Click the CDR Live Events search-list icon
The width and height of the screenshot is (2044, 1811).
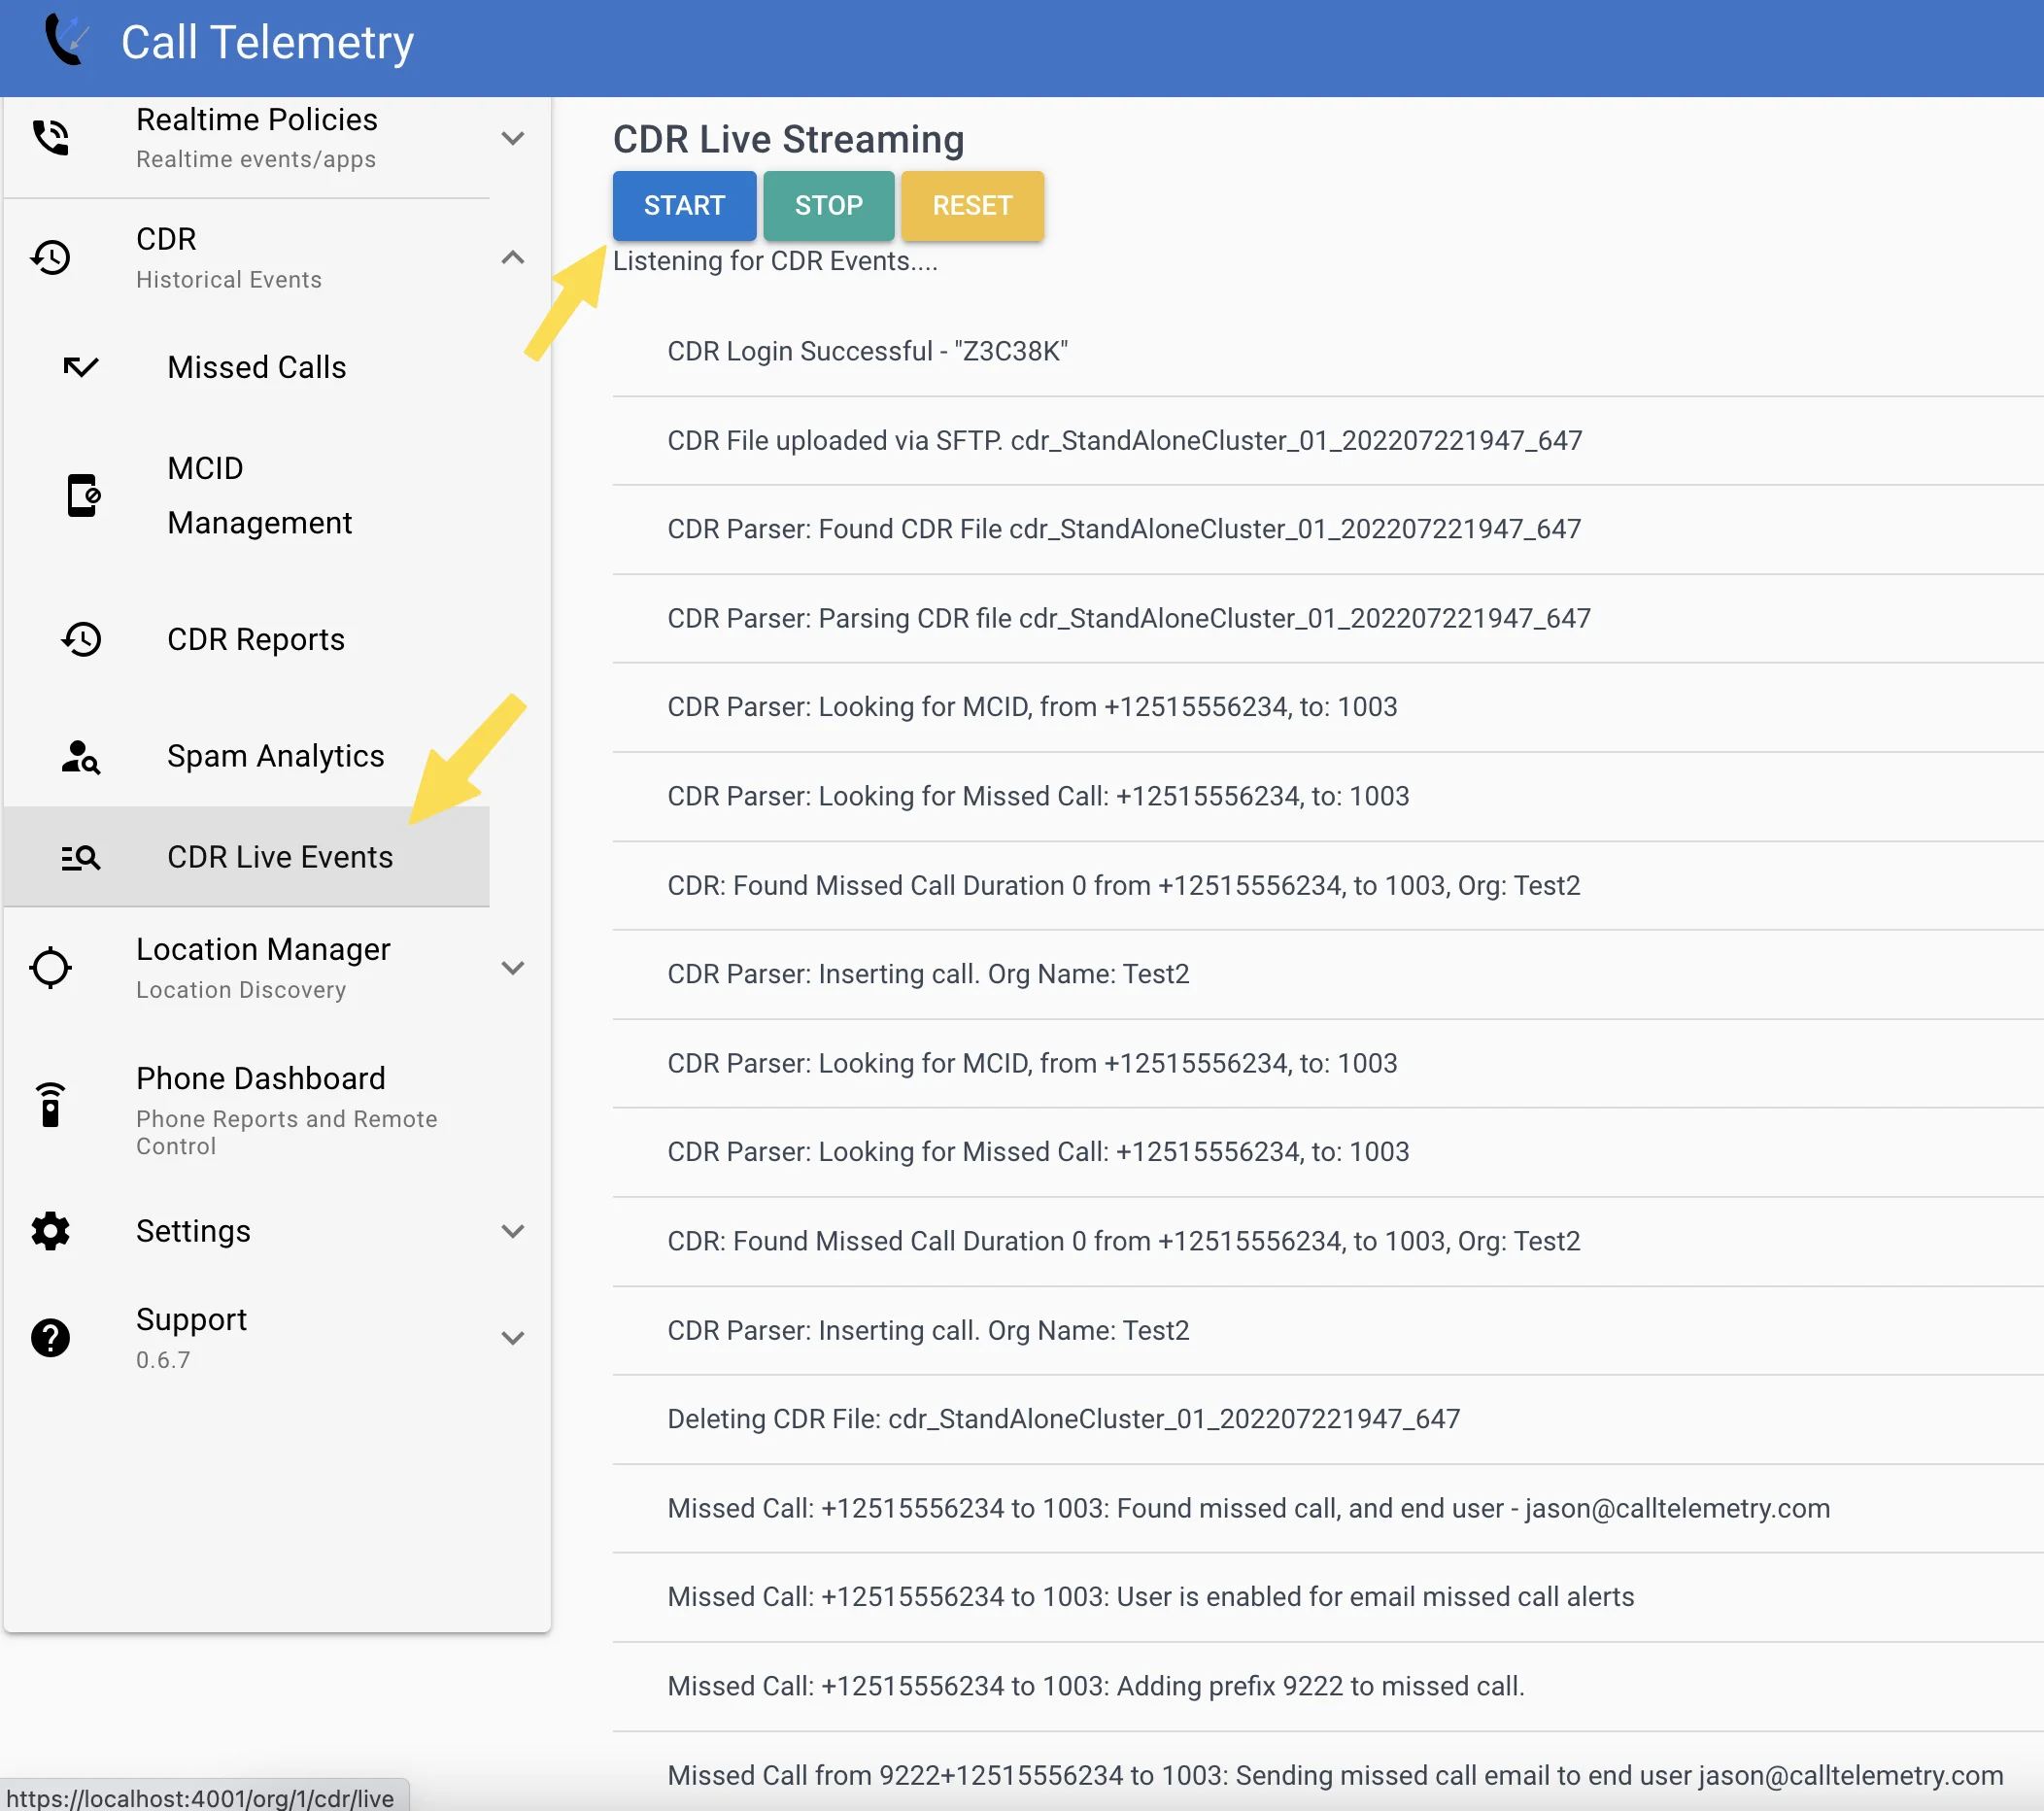click(81, 858)
